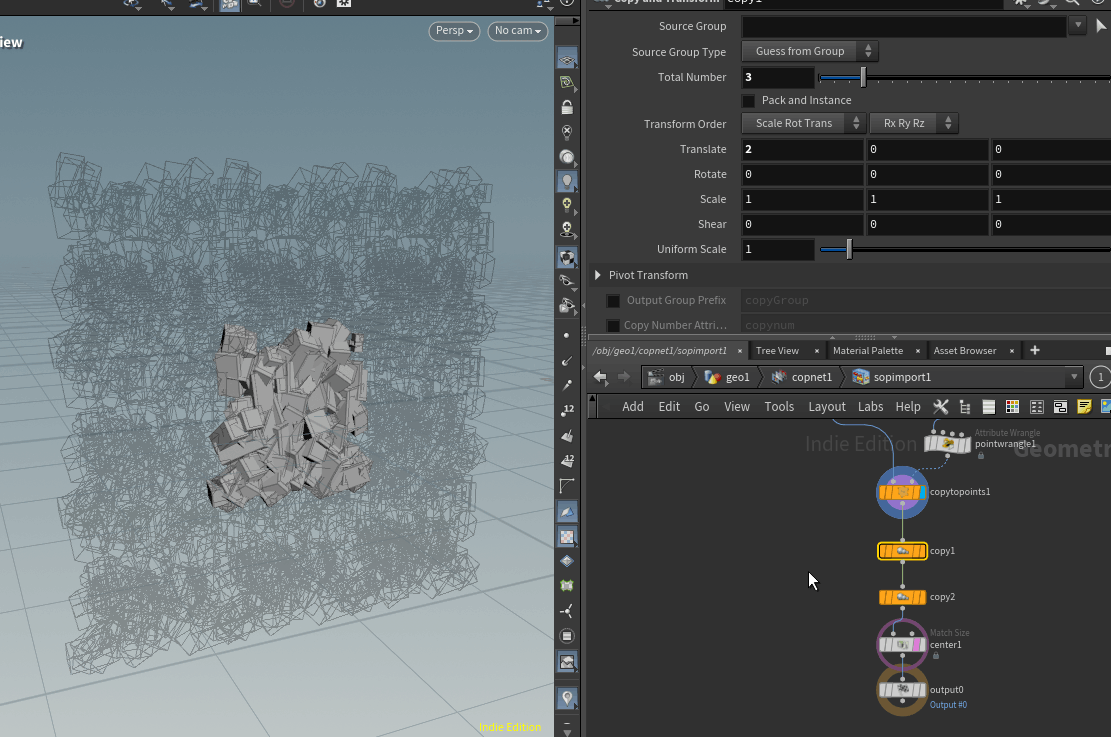
Task: Click the dotted grid layout icon in network toolbar
Action: click(x=1037, y=407)
